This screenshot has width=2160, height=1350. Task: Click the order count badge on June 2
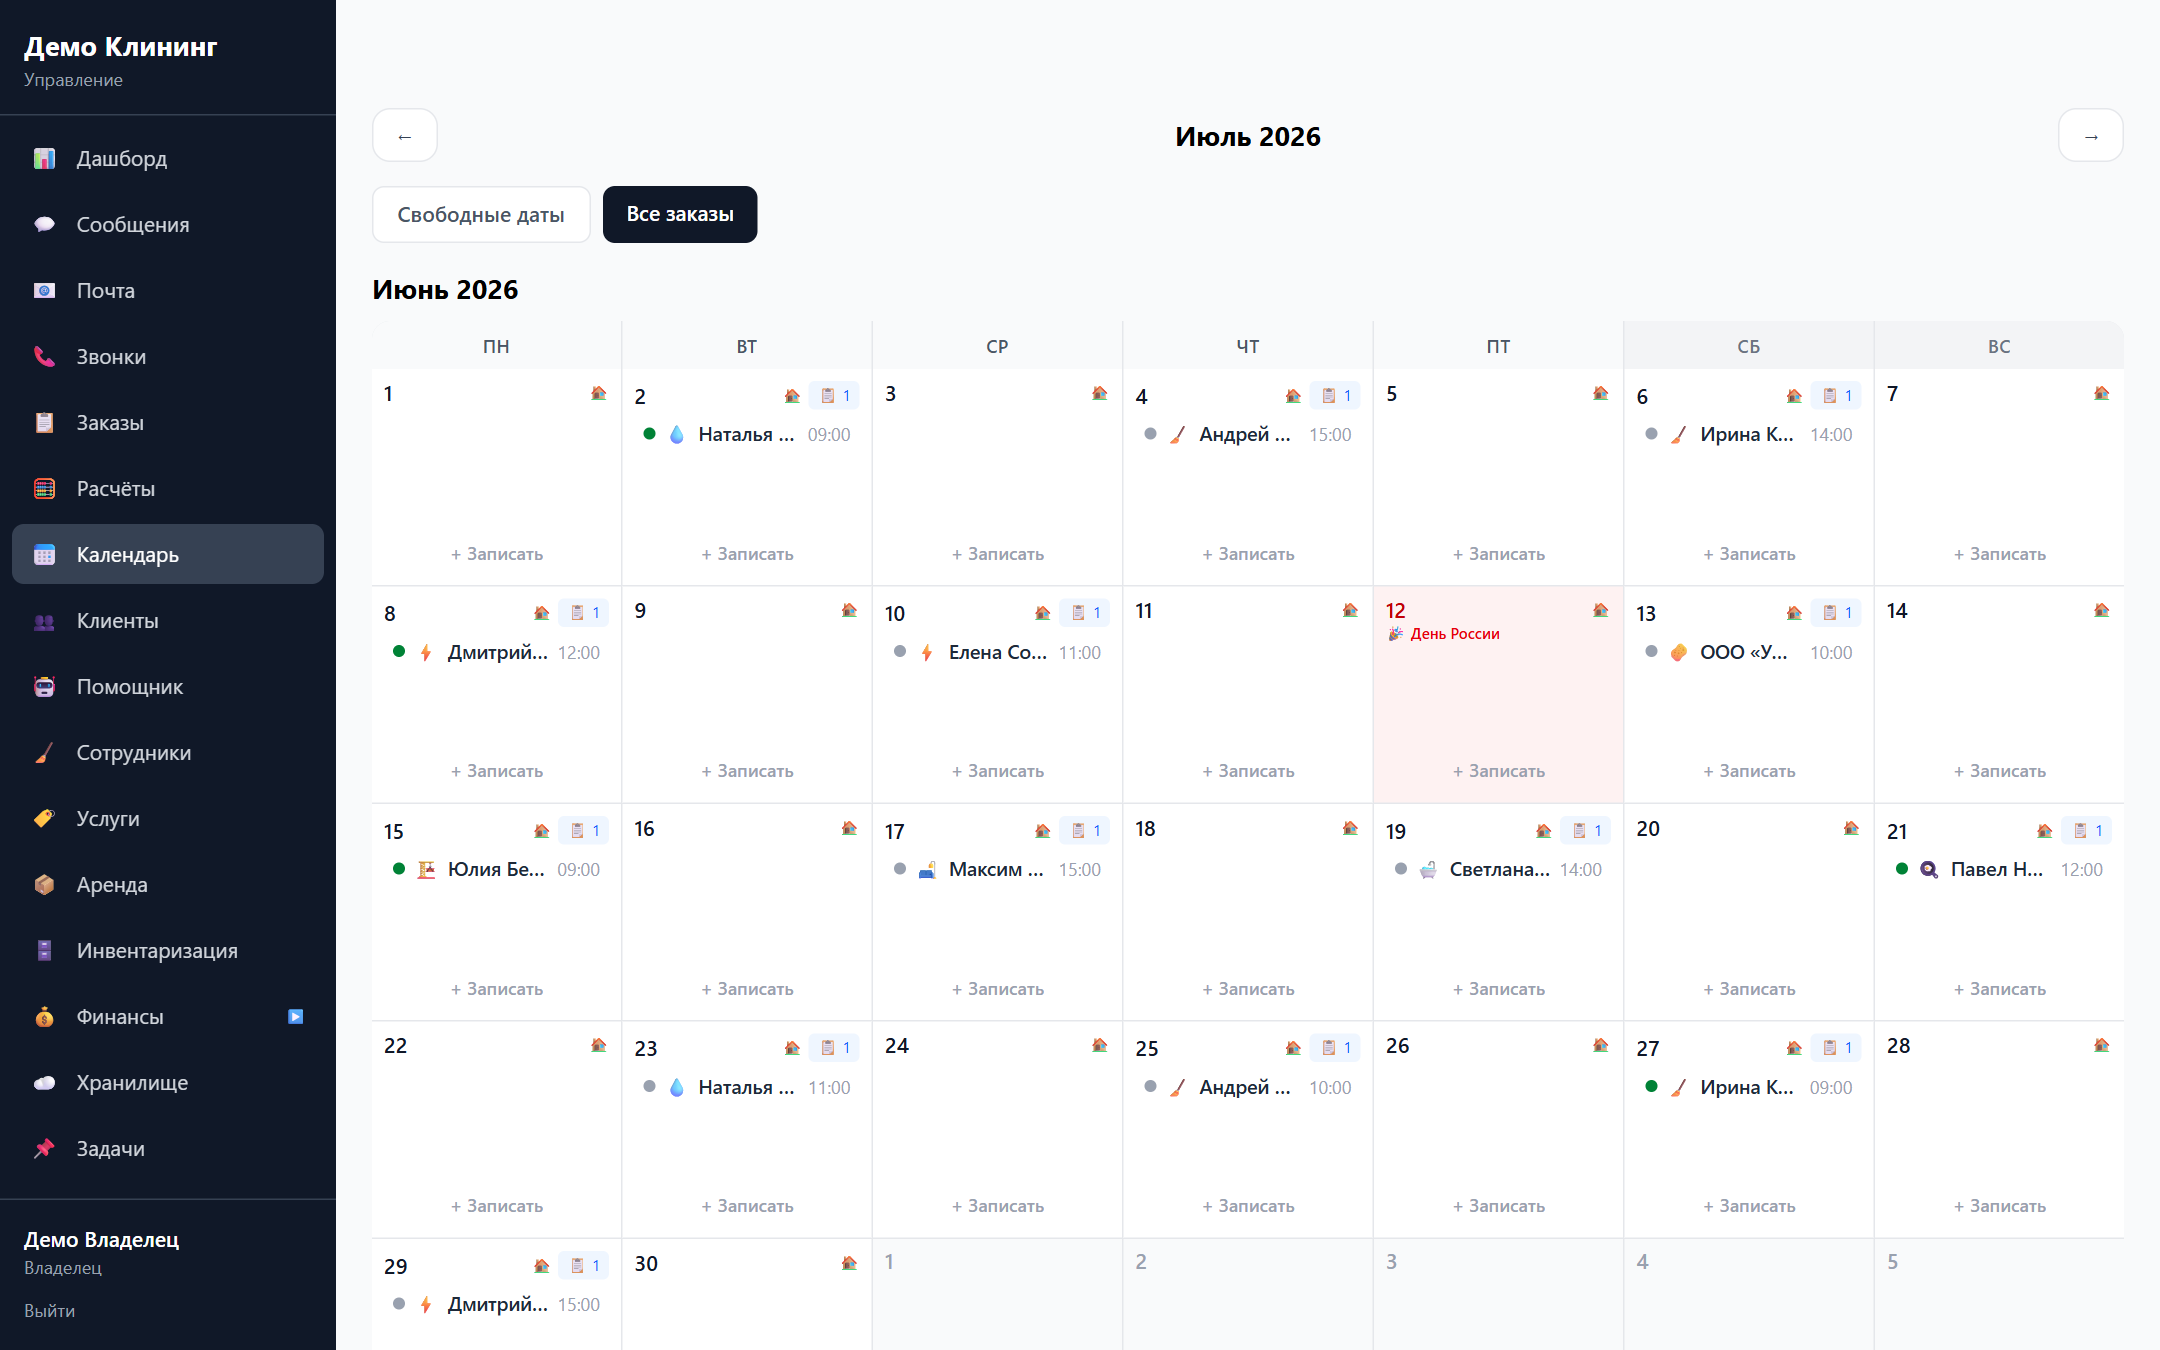pyautogui.click(x=835, y=396)
